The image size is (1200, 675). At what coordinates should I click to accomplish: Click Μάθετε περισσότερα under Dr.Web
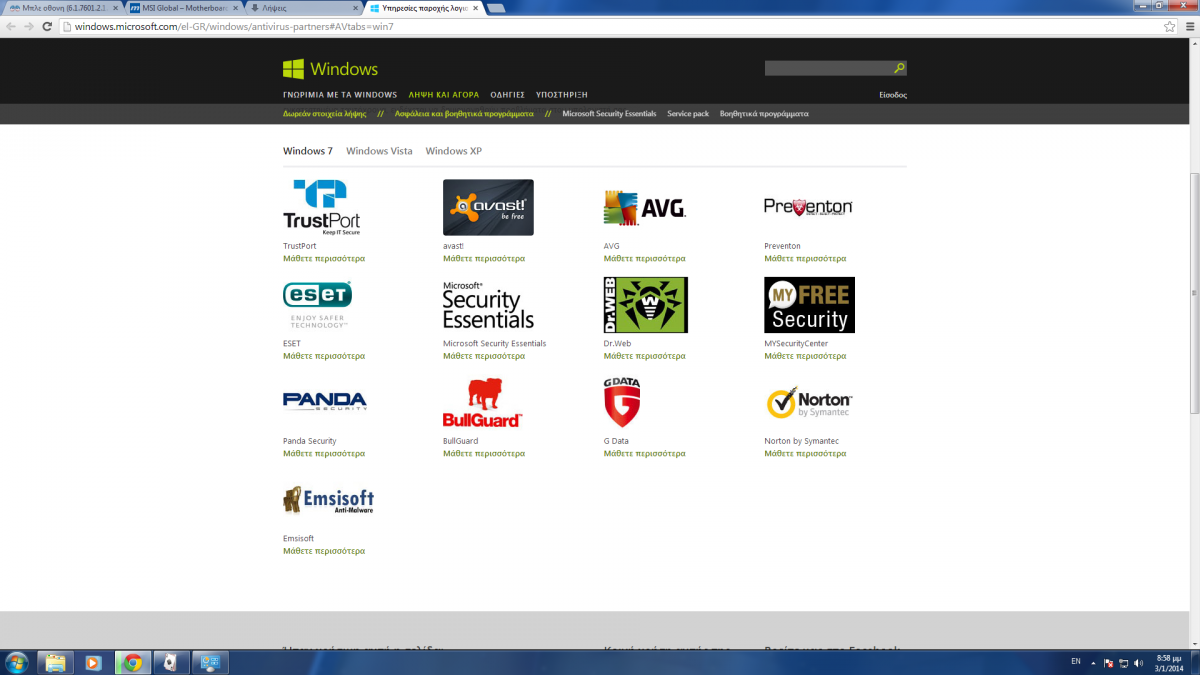pyautogui.click(x=645, y=356)
